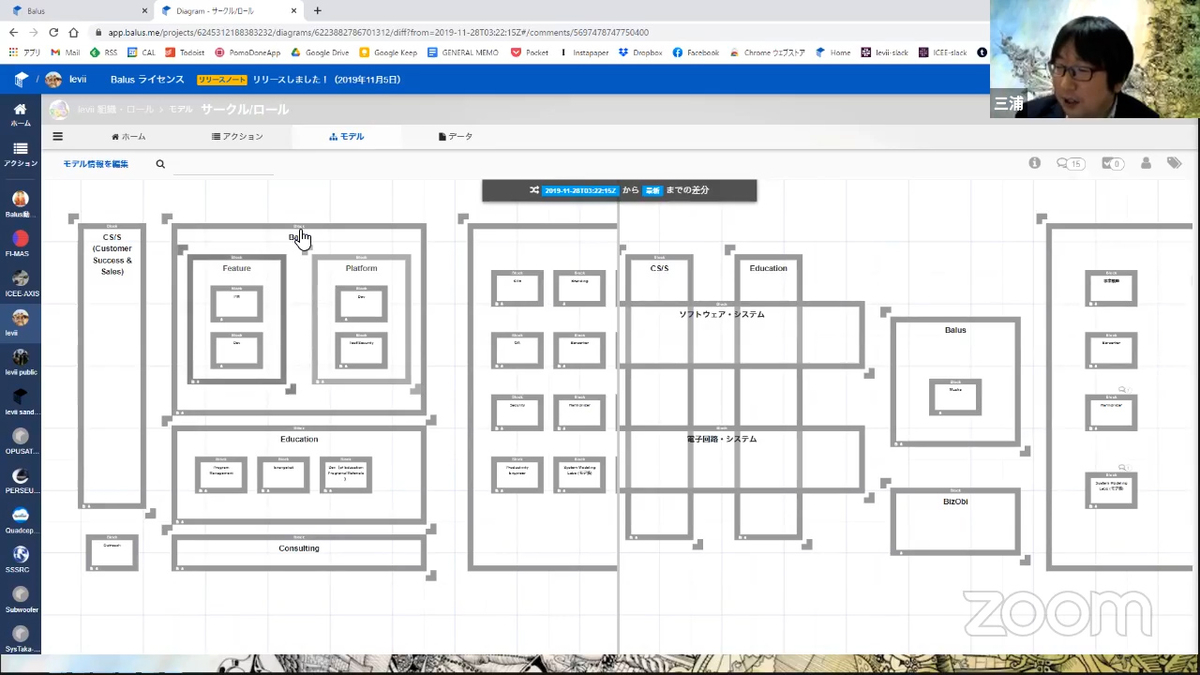Image resolution: width=1200 pixels, height=675 pixels.
Task: Open the GENERAL MEMO bookmark
Action: [x=463, y=52]
